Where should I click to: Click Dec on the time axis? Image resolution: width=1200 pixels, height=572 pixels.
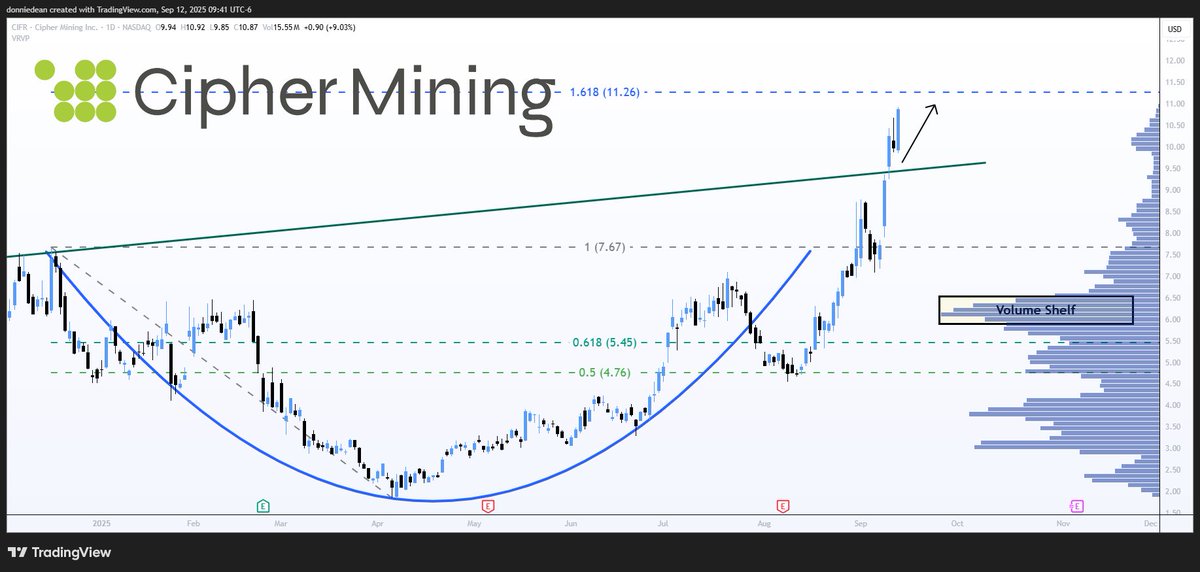[x=1151, y=522]
